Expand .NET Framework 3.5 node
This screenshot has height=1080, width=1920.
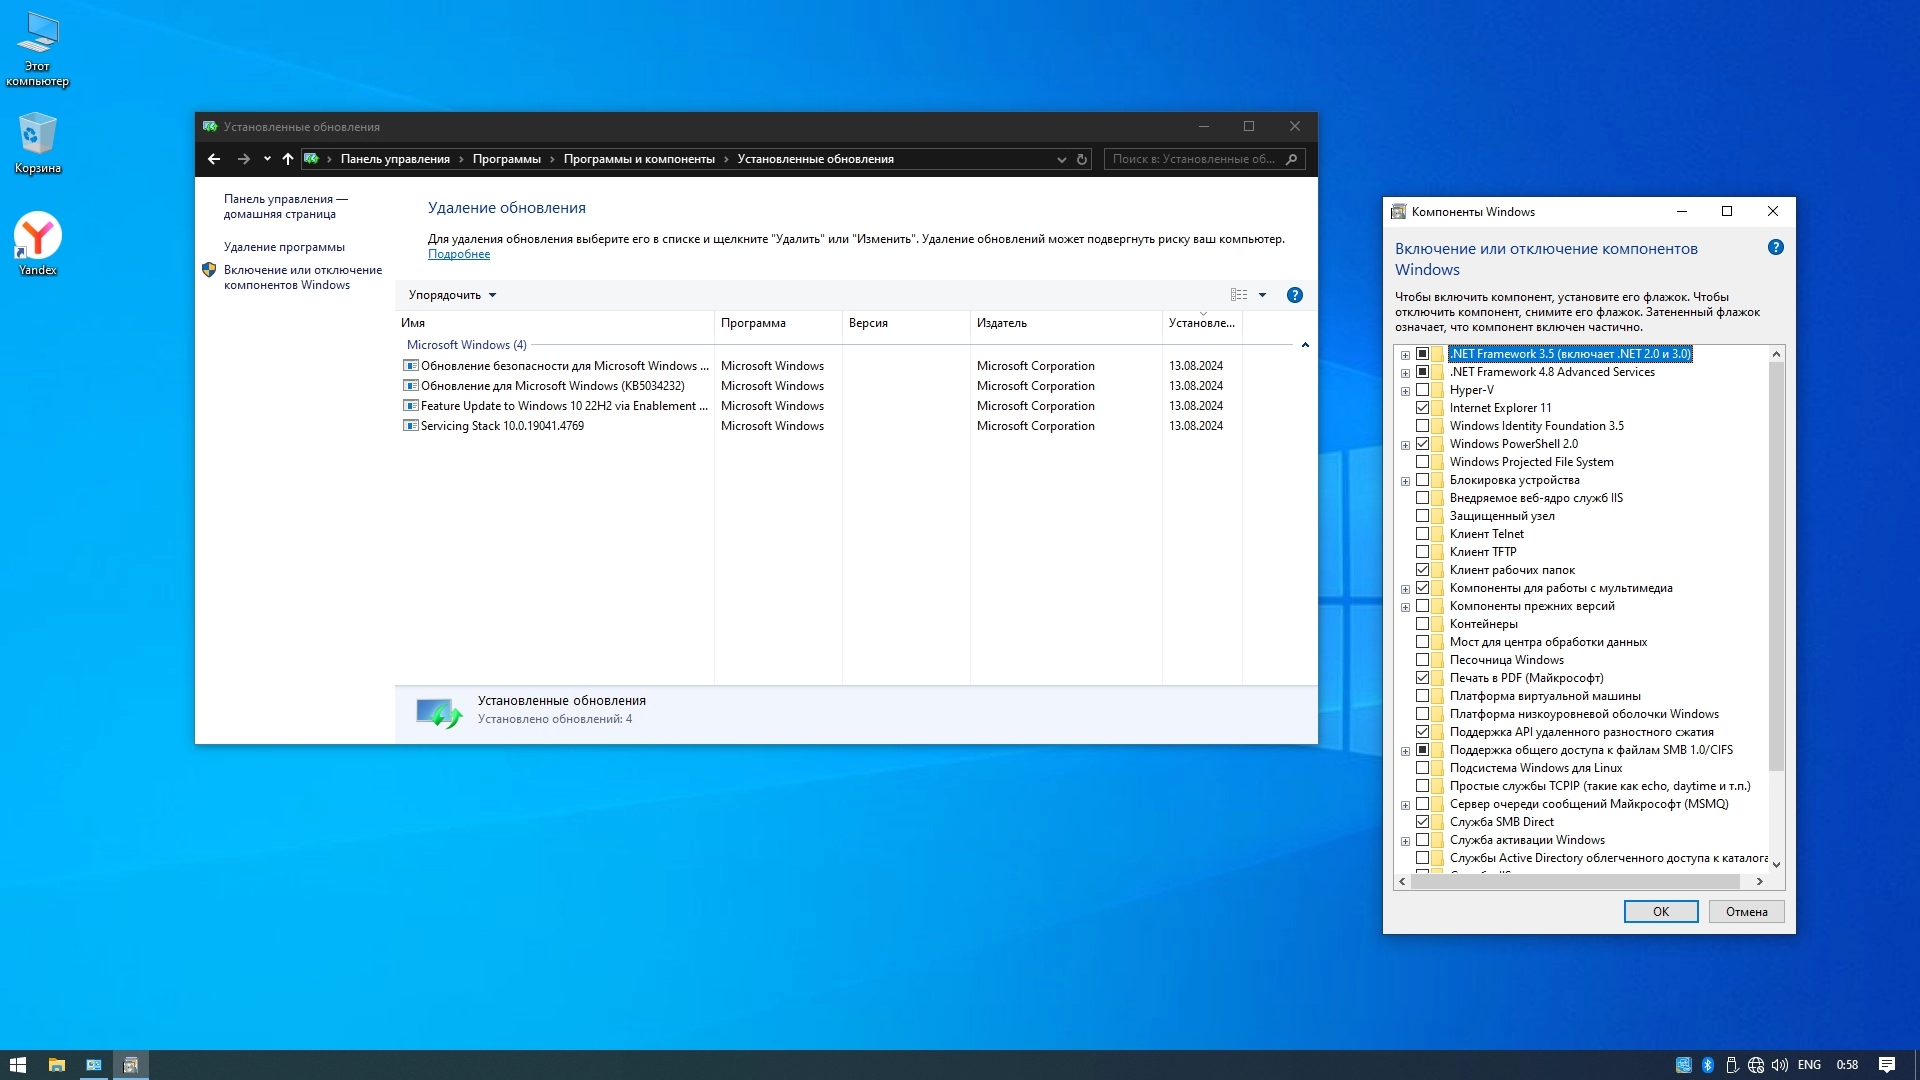(x=1405, y=355)
